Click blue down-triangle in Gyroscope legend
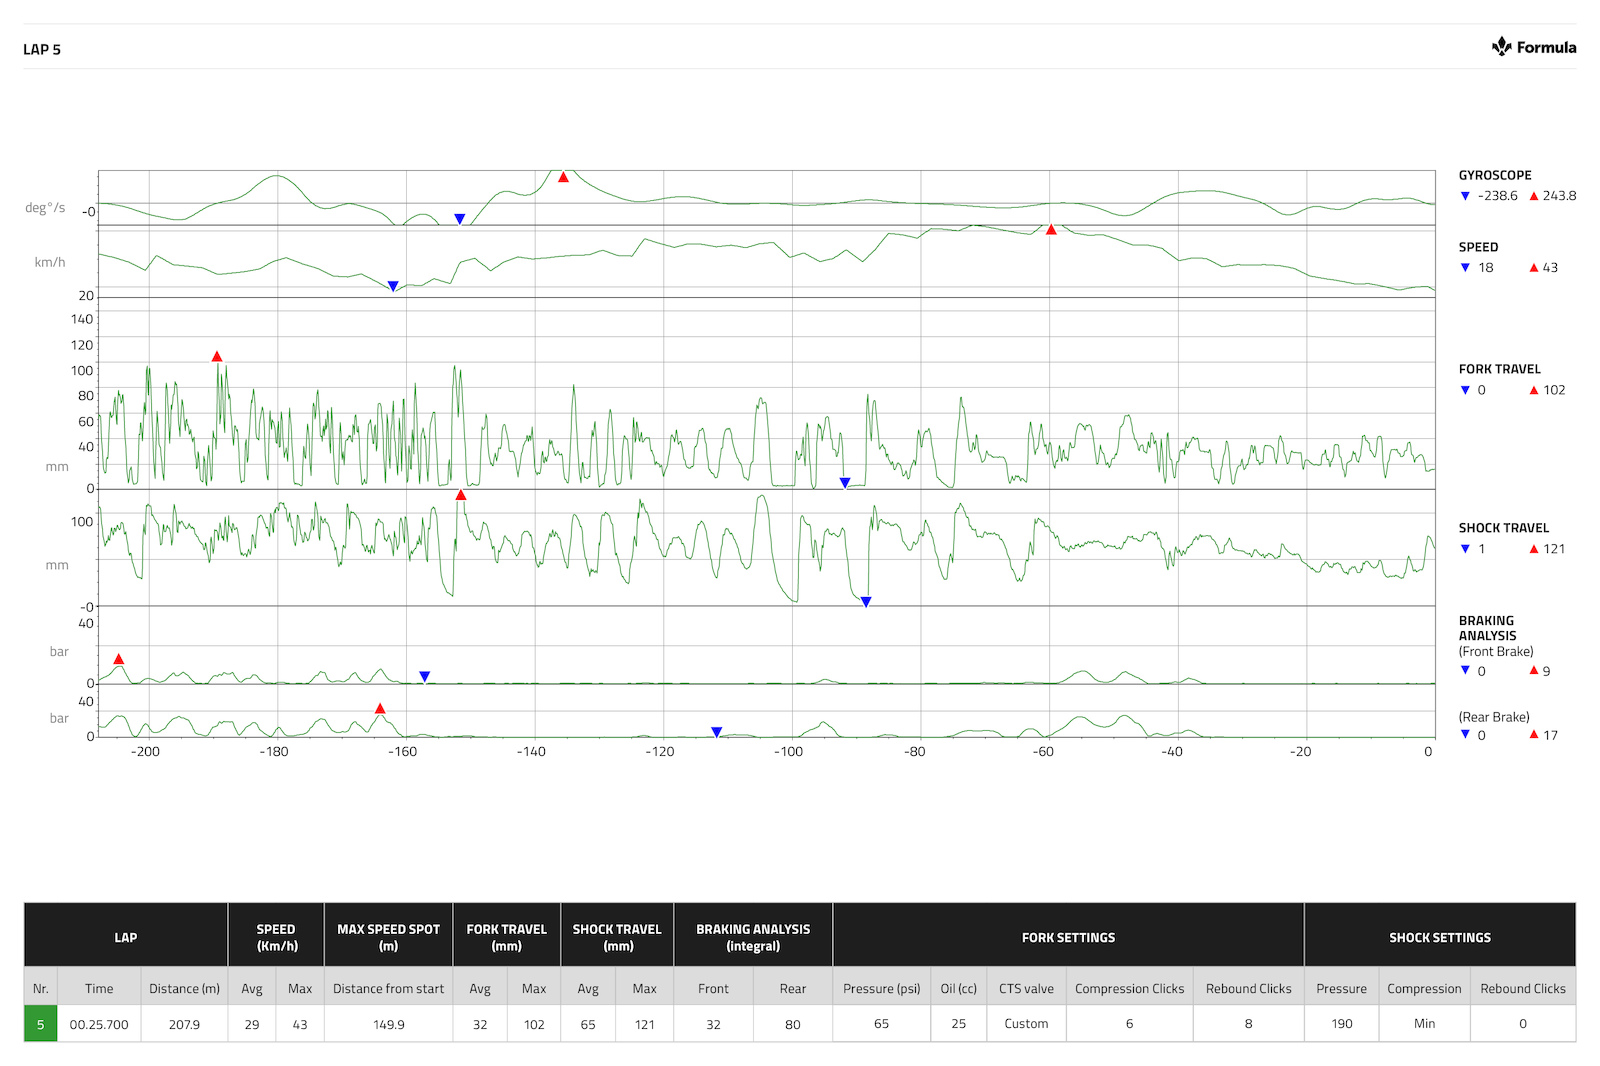 pos(1465,196)
